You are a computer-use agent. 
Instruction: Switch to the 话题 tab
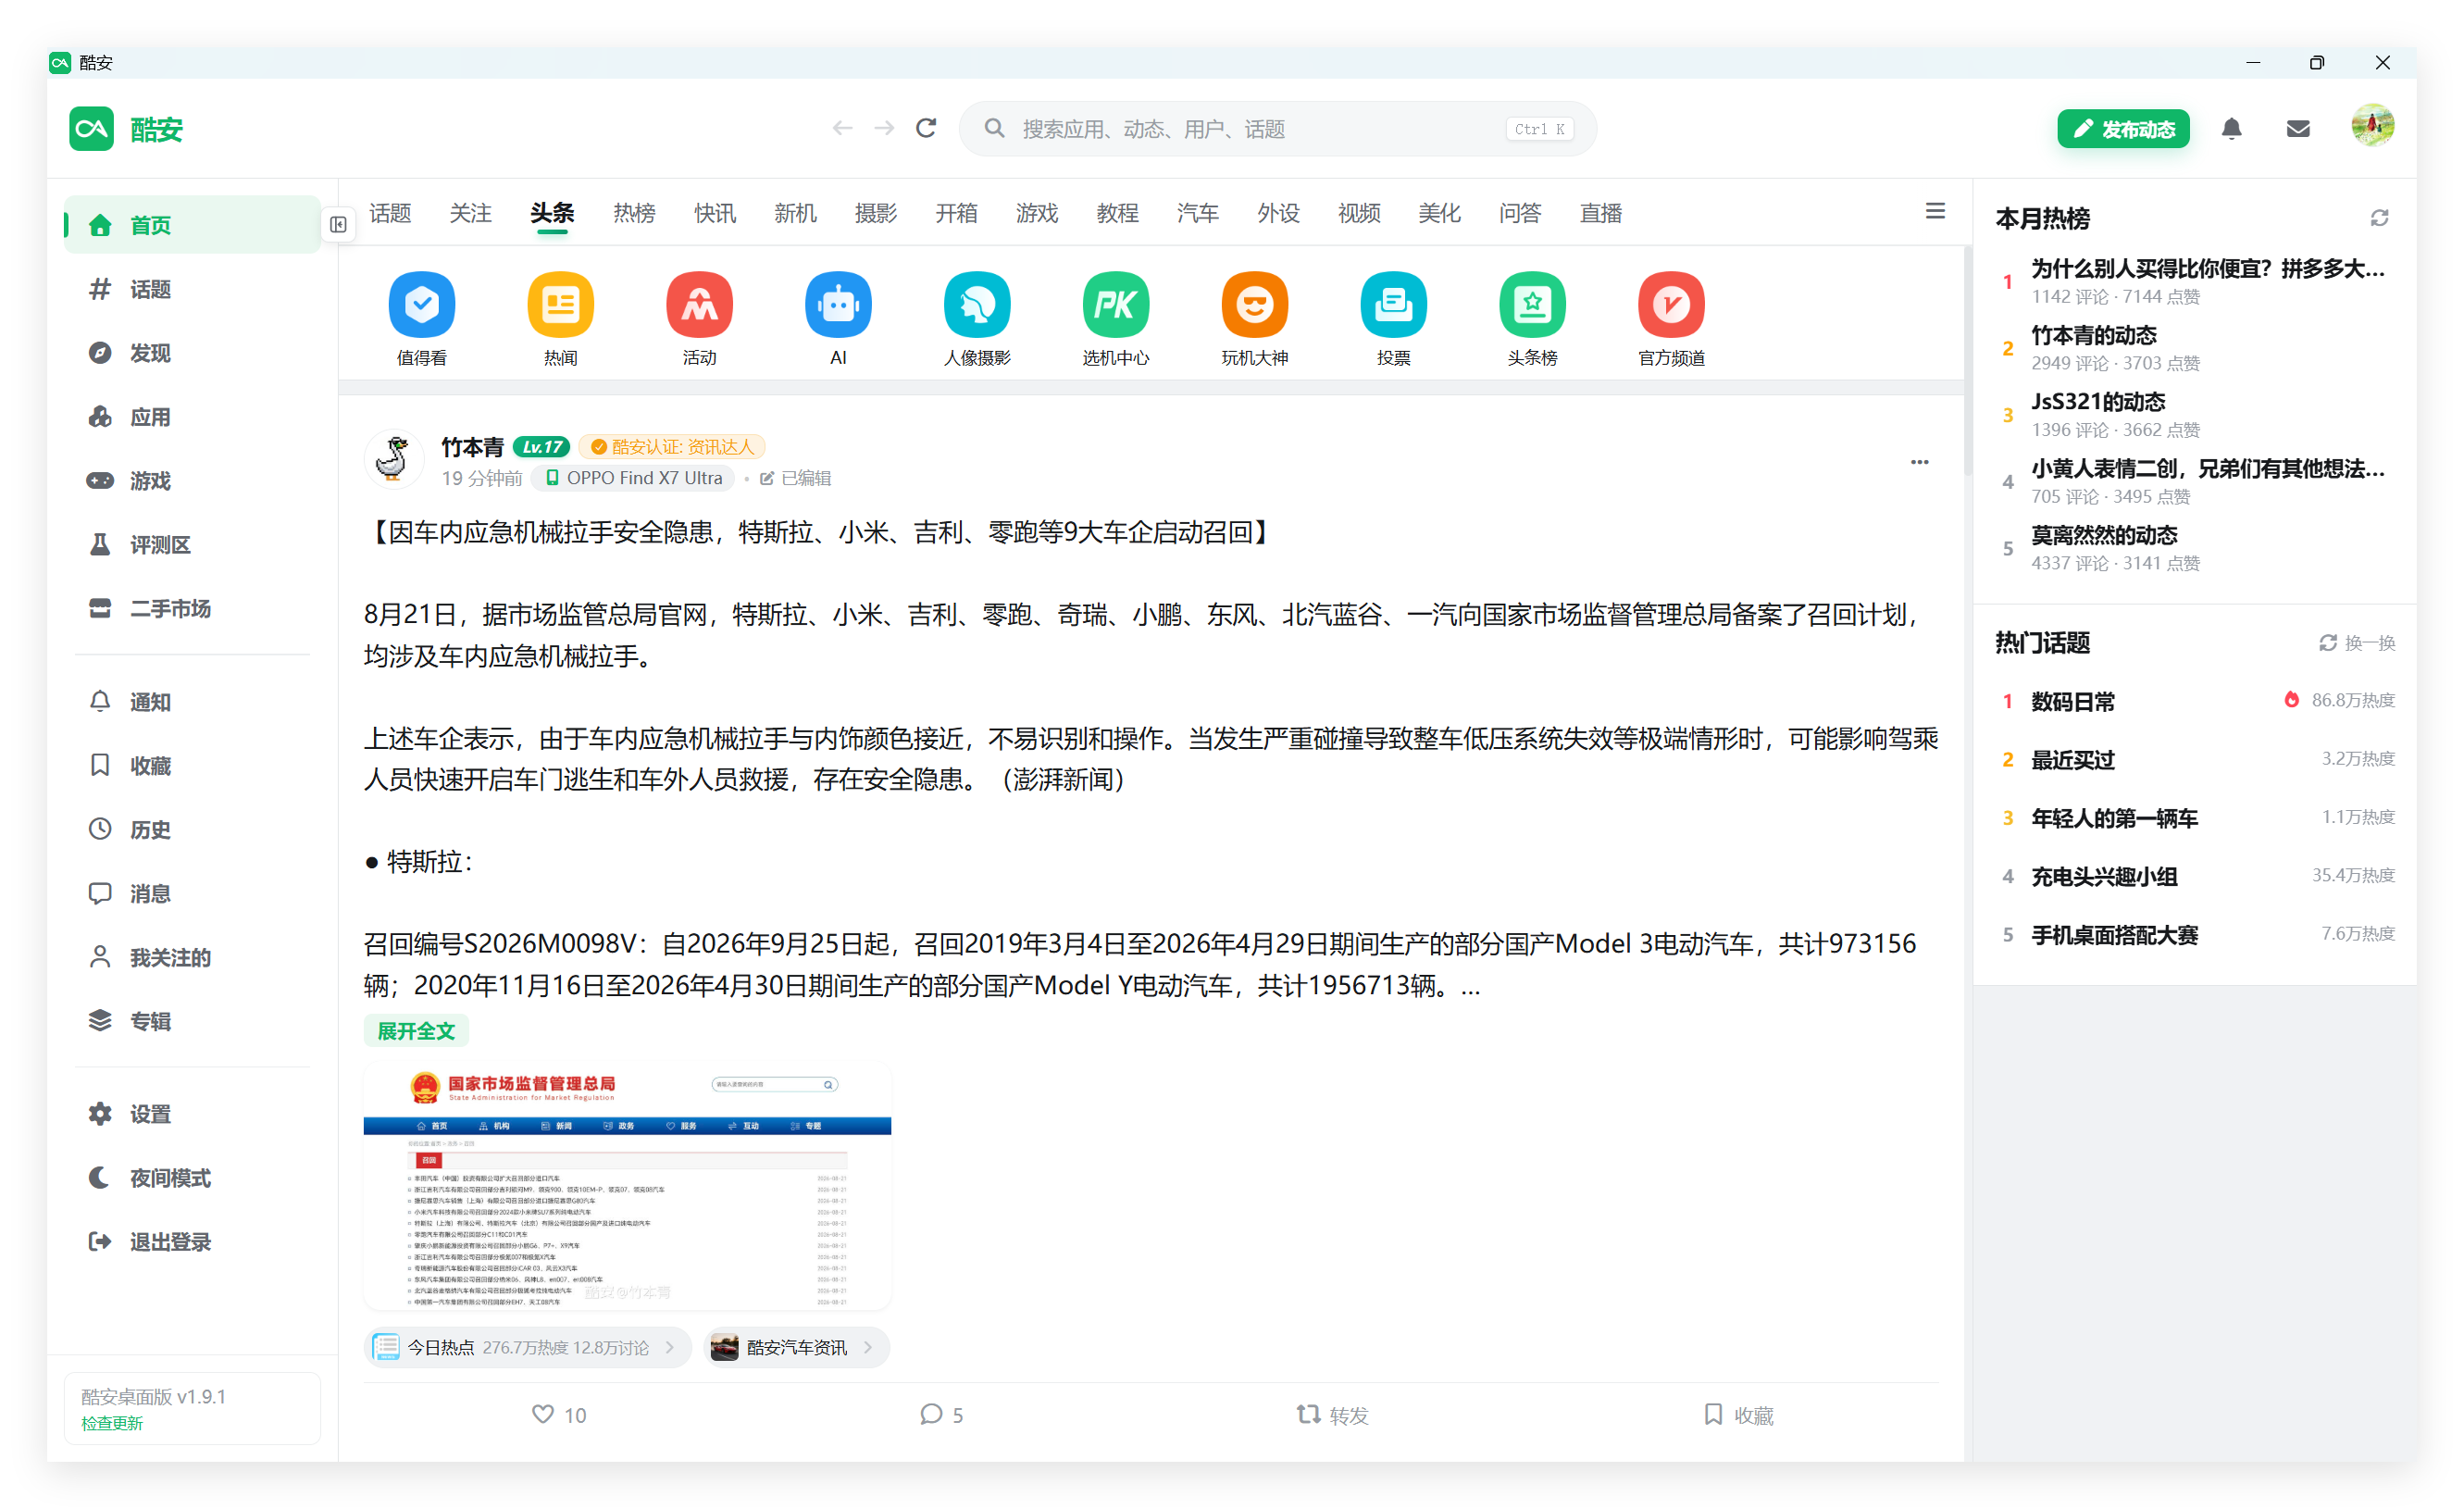390,213
